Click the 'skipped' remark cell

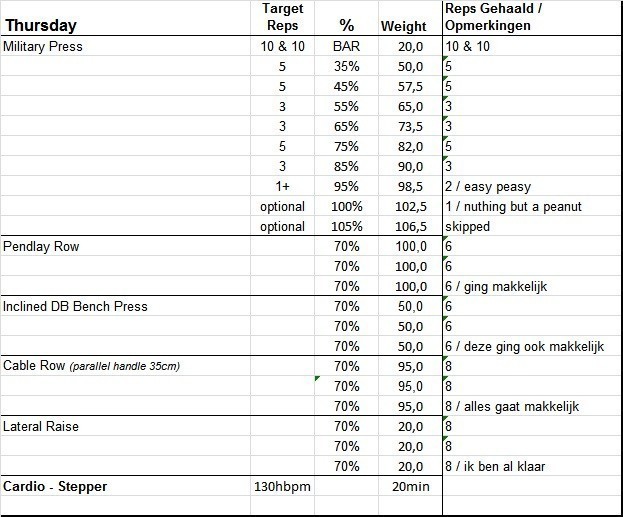coord(468,226)
